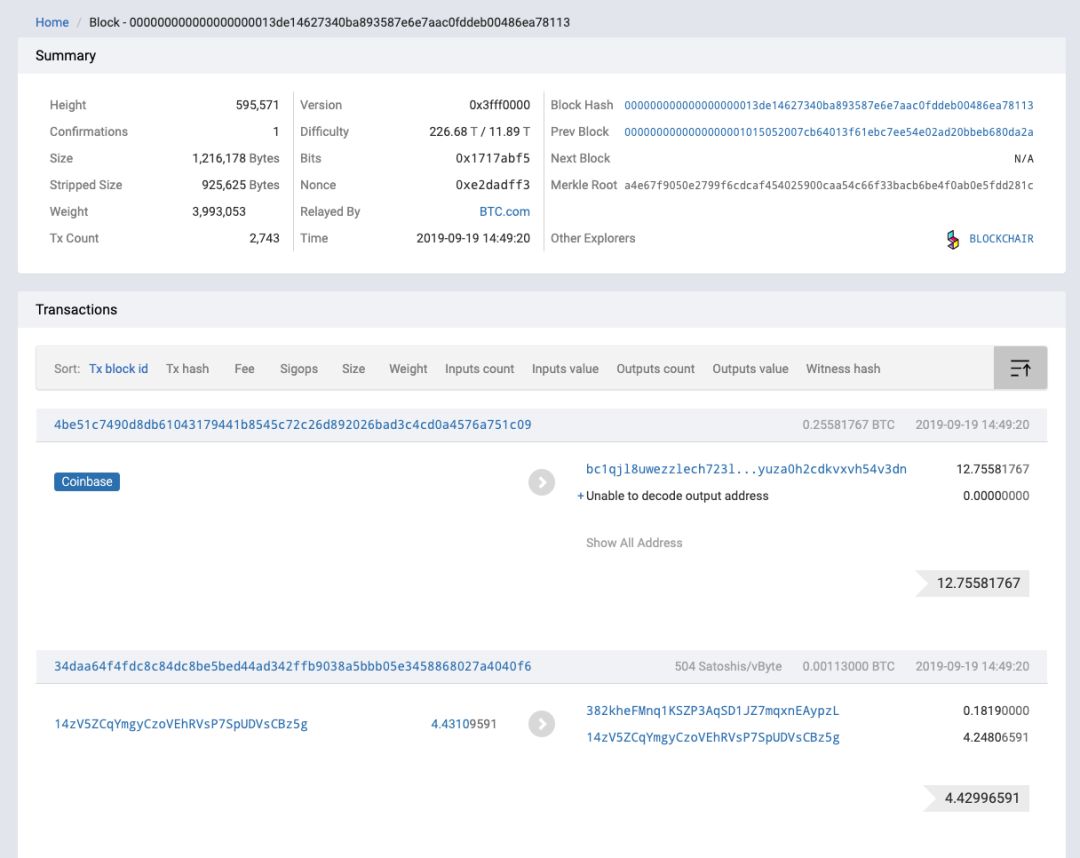The width and height of the screenshot is (1080, 858).
Task: Go to the Home breadcrumb
Action: tap(52, 22)
